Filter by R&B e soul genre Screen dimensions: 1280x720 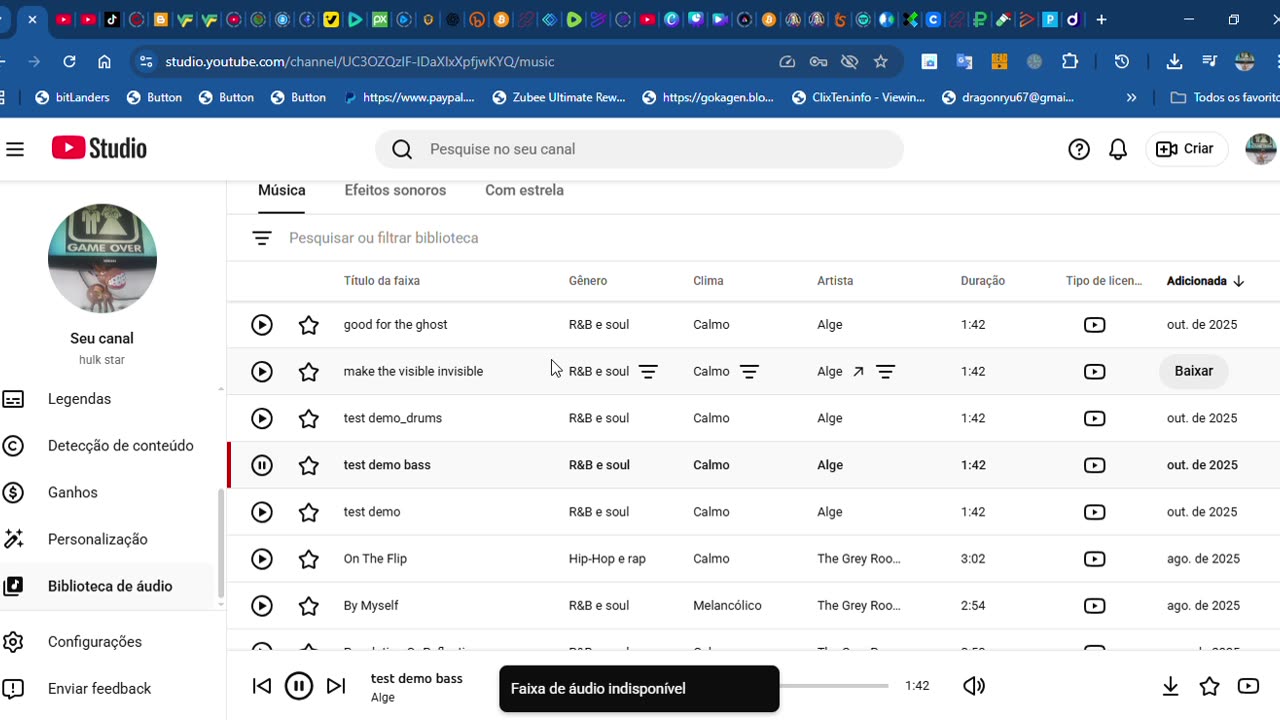click(x=648, y=372)
